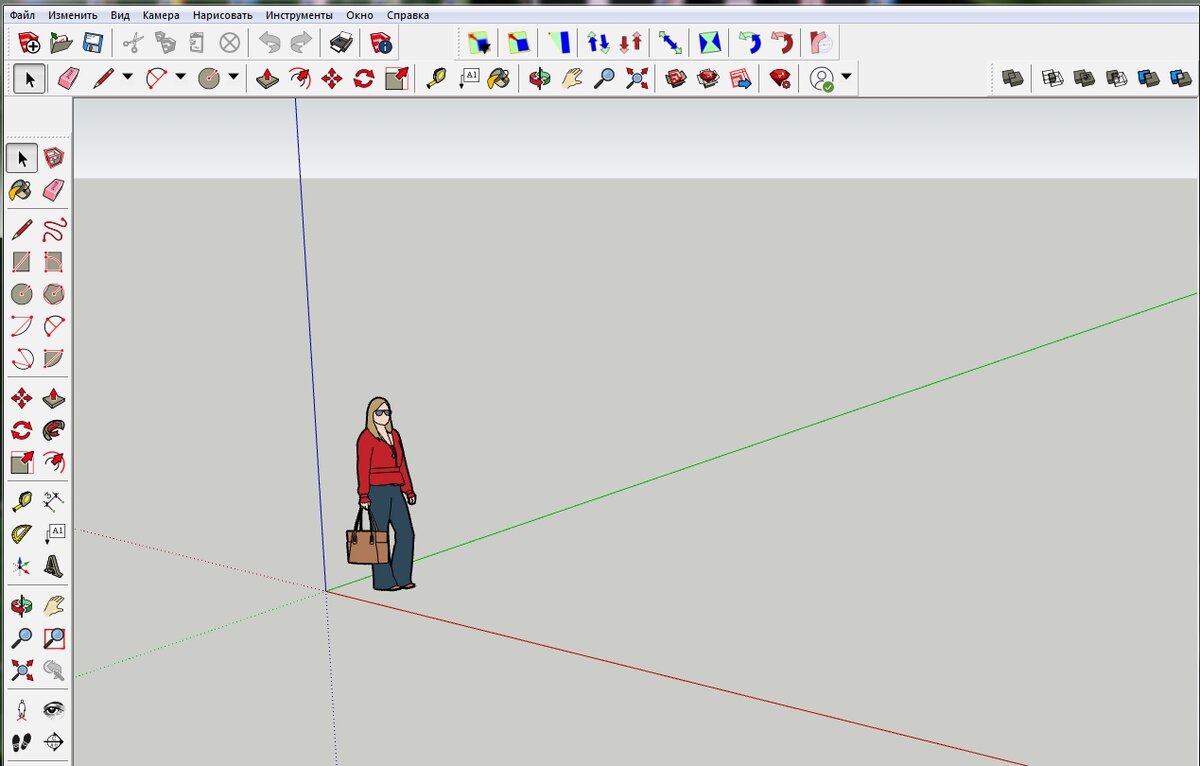1200x766 pixels.
Task: Expand the Arc tool dropdown arrow
Action: [180, 77]
